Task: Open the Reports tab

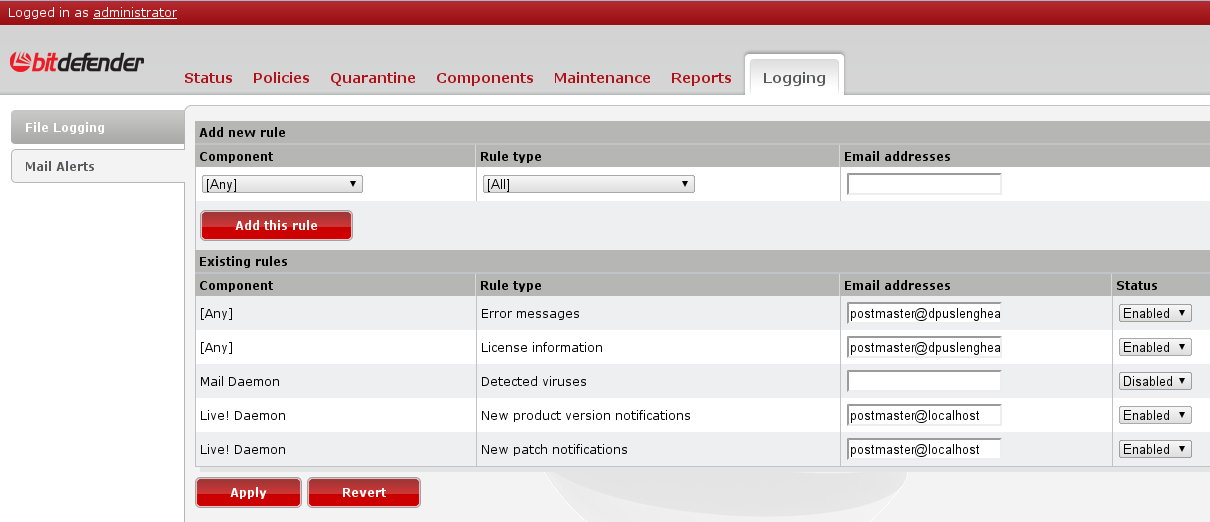Action: coord(701,78)
